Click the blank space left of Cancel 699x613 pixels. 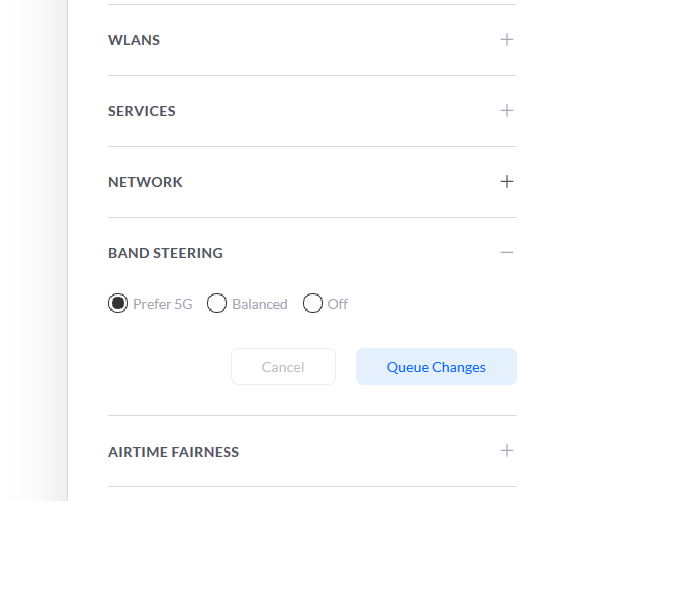(169, 366)
